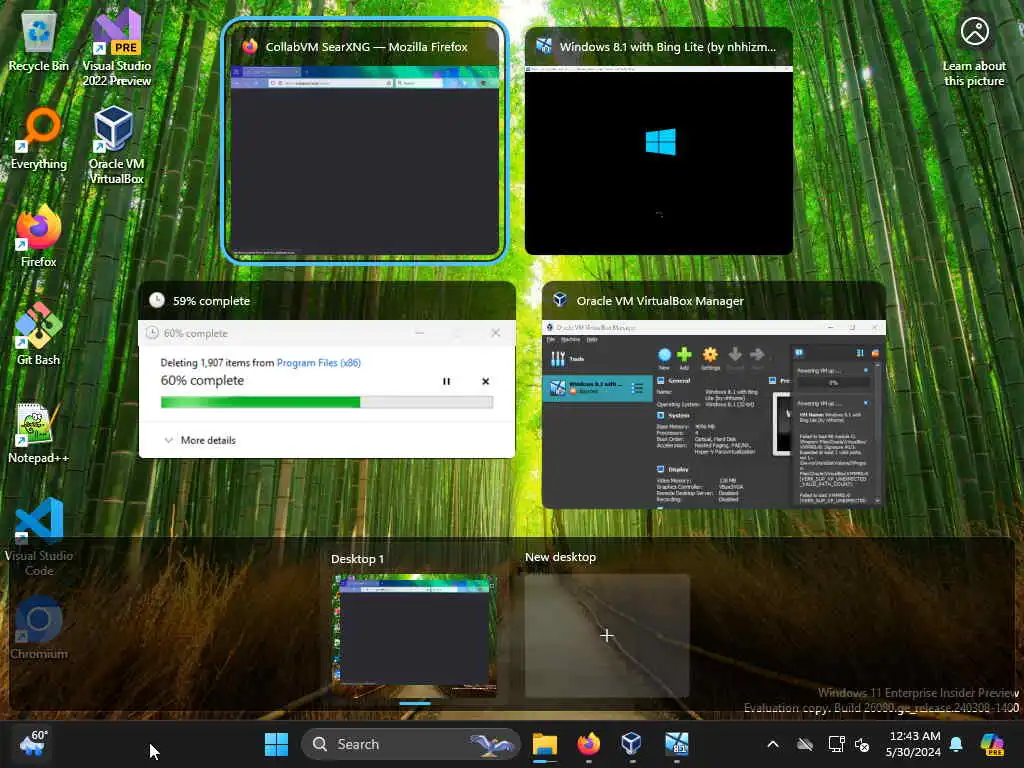Open the Notepad++ desktop shortcut

point(39,433)
